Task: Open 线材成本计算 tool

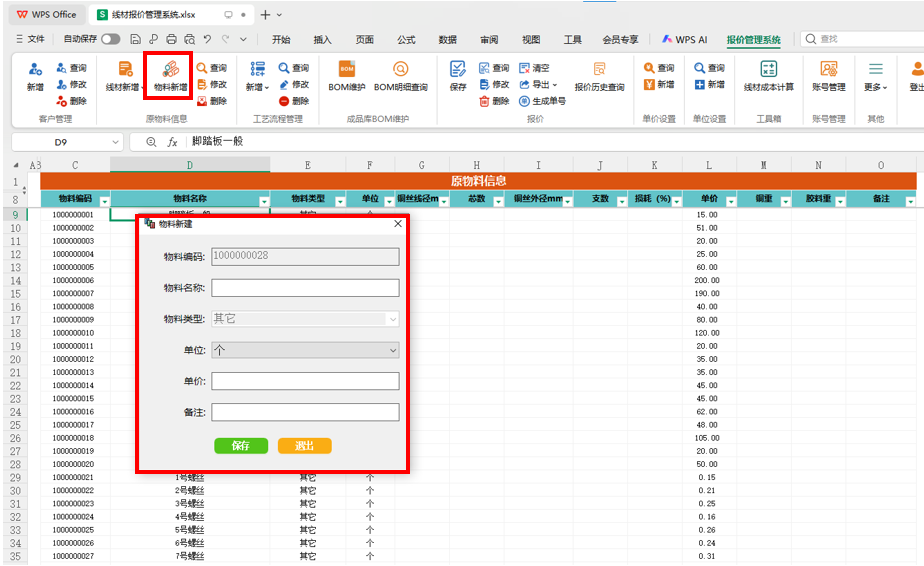Action: 768,76
